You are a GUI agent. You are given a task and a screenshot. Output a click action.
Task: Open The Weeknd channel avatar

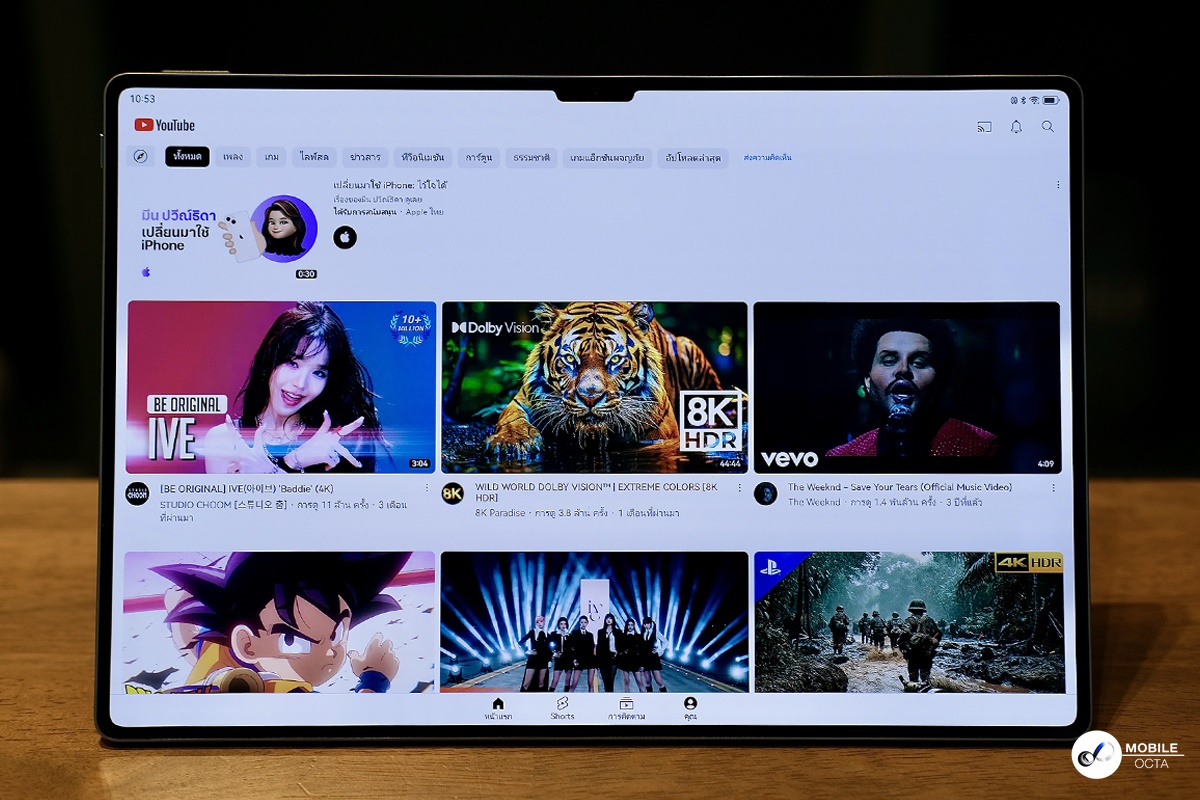pos(766,493)
